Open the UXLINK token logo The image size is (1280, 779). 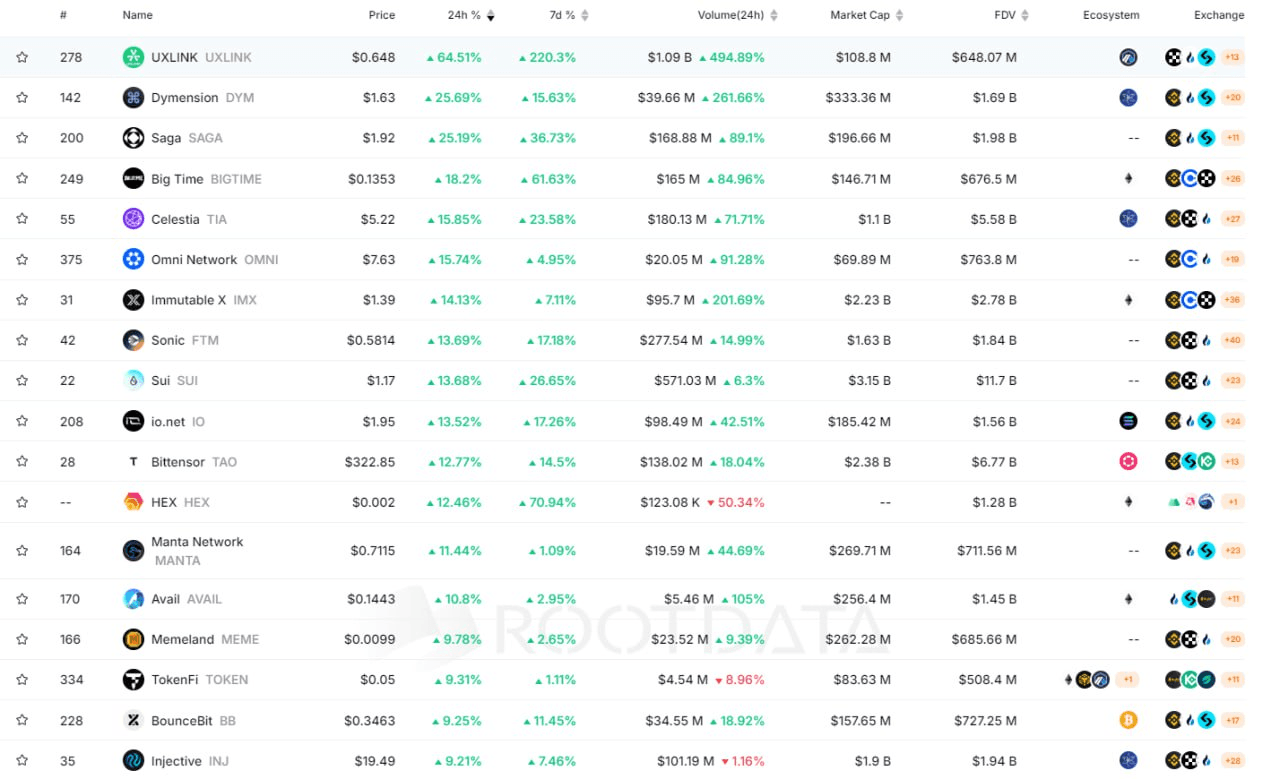[133, 57]
